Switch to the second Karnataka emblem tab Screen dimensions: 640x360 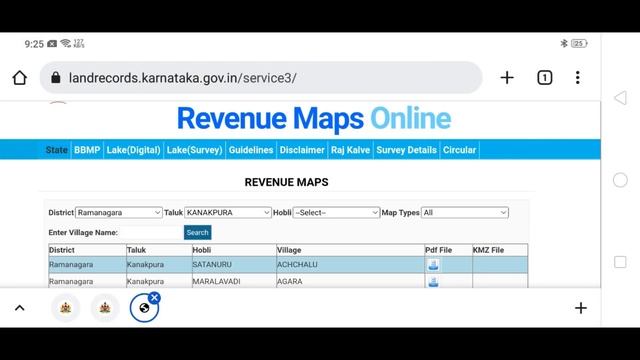tap(105, 308)
